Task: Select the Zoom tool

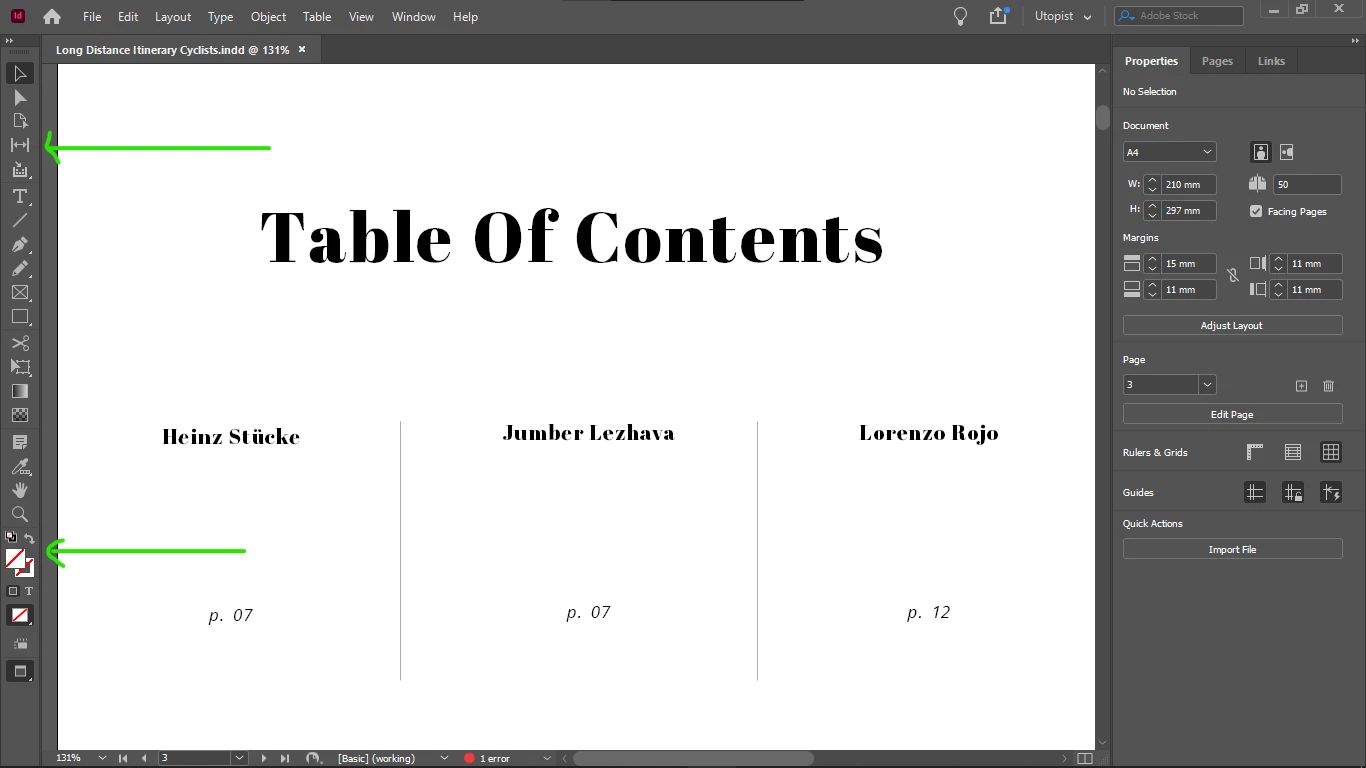Action: (20, 514)
